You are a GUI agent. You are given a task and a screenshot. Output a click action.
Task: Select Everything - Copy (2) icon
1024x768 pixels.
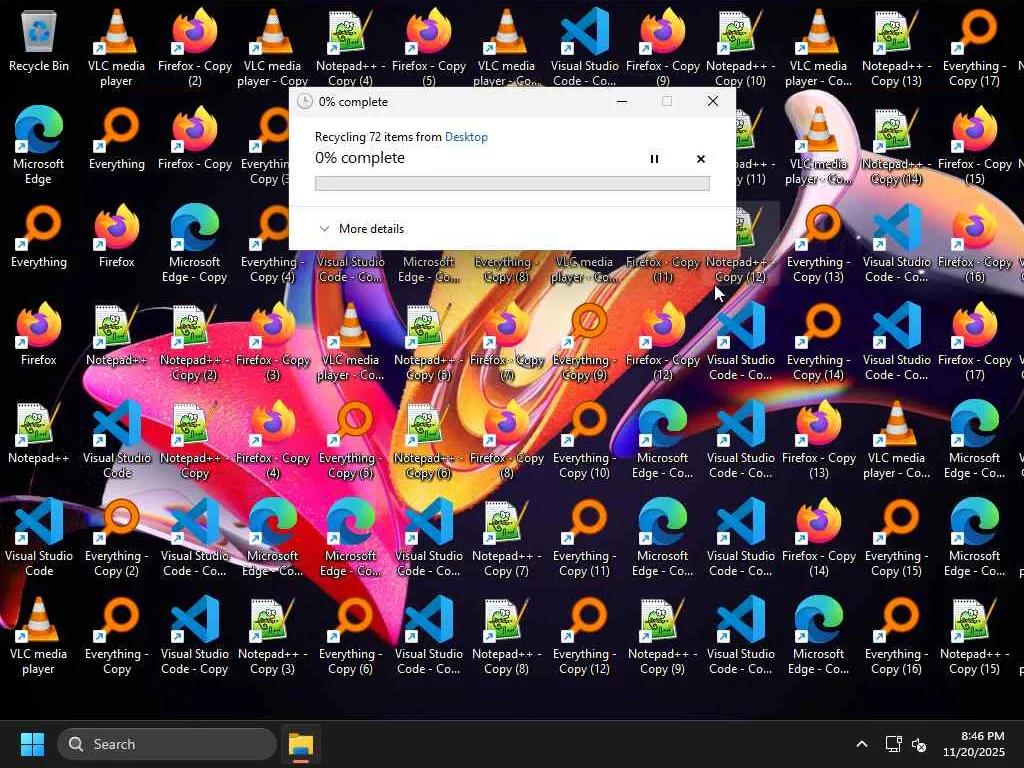coord(116,539)
